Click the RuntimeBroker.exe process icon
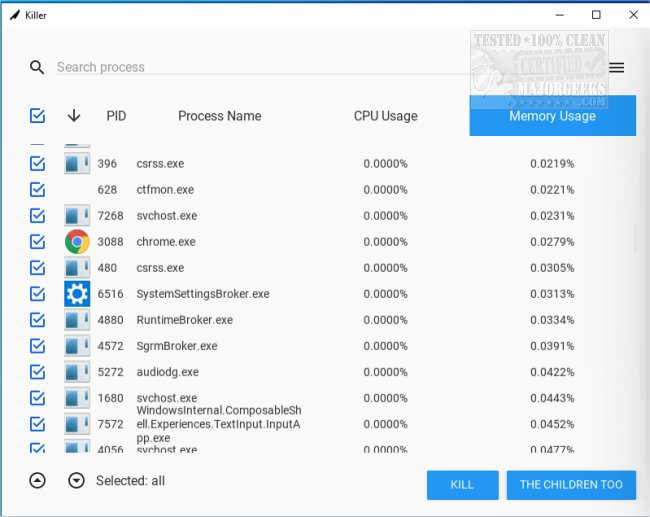The image size is (650, 517). tap(77, 320)
